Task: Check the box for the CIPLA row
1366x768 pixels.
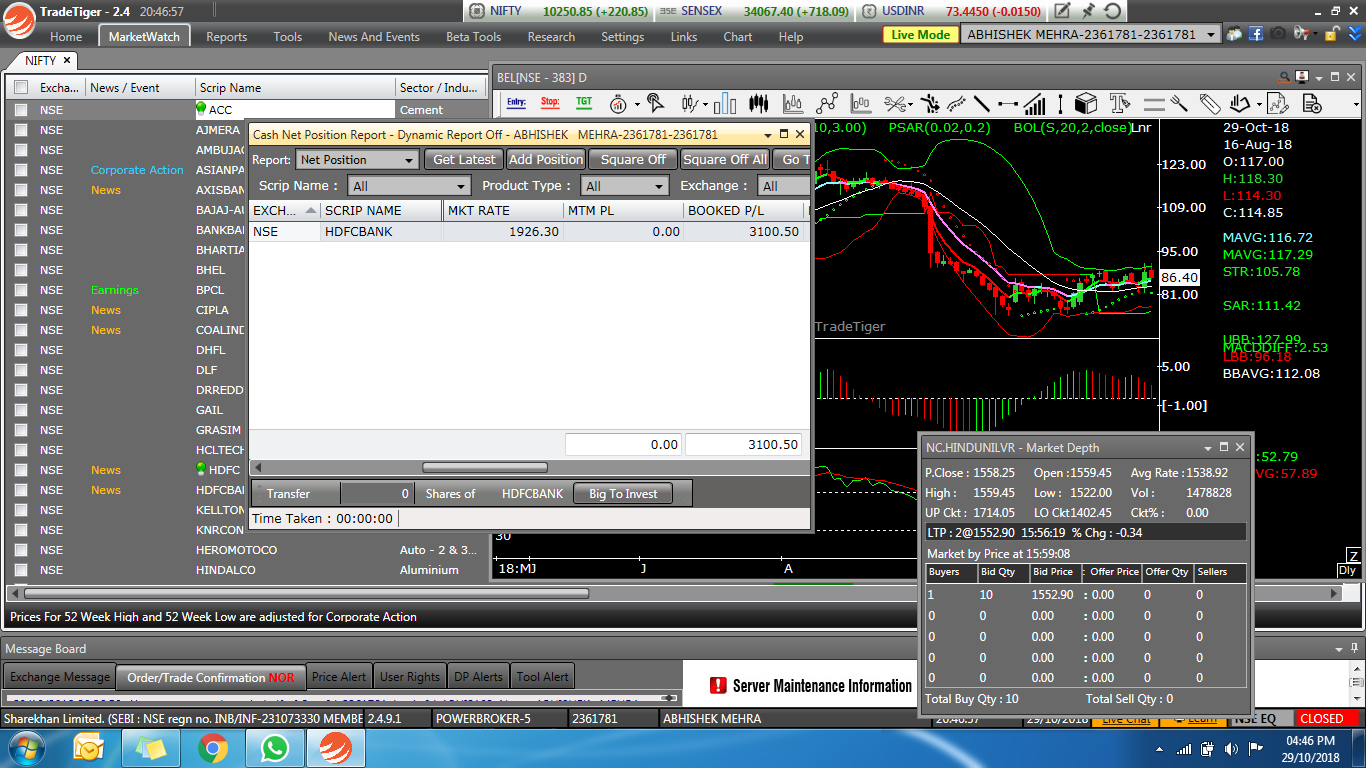Action: tap(21, 310)
